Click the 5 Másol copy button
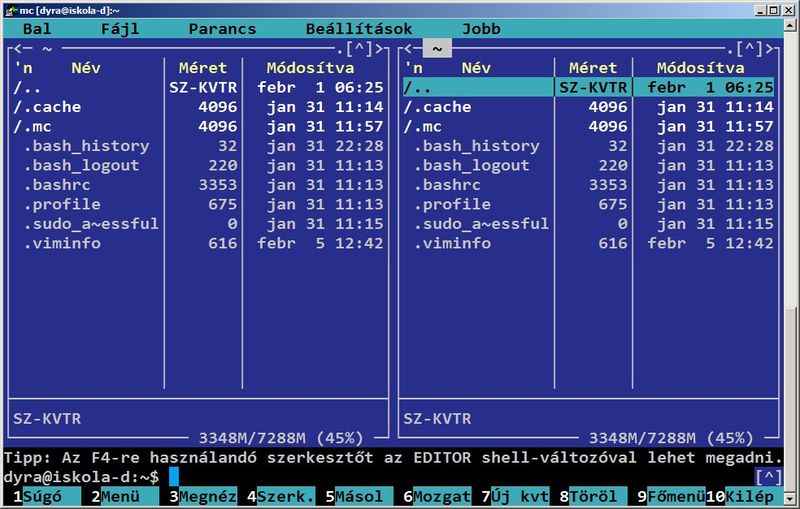Viewport: 800px width, 509px height. point(359,496)
